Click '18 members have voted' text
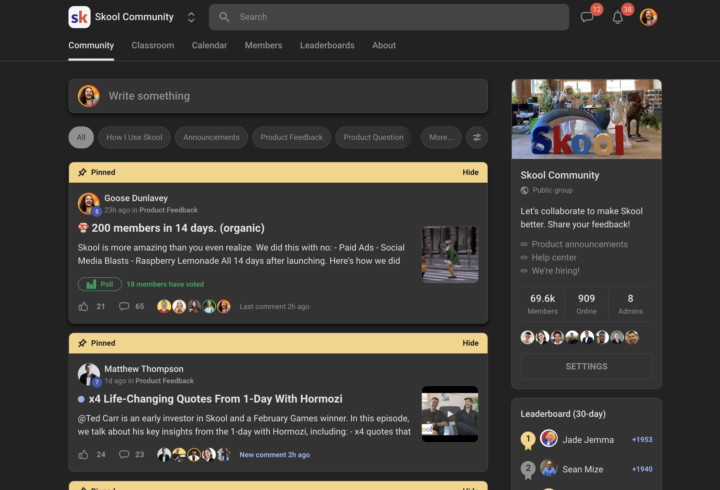 [x=165, y=284]
